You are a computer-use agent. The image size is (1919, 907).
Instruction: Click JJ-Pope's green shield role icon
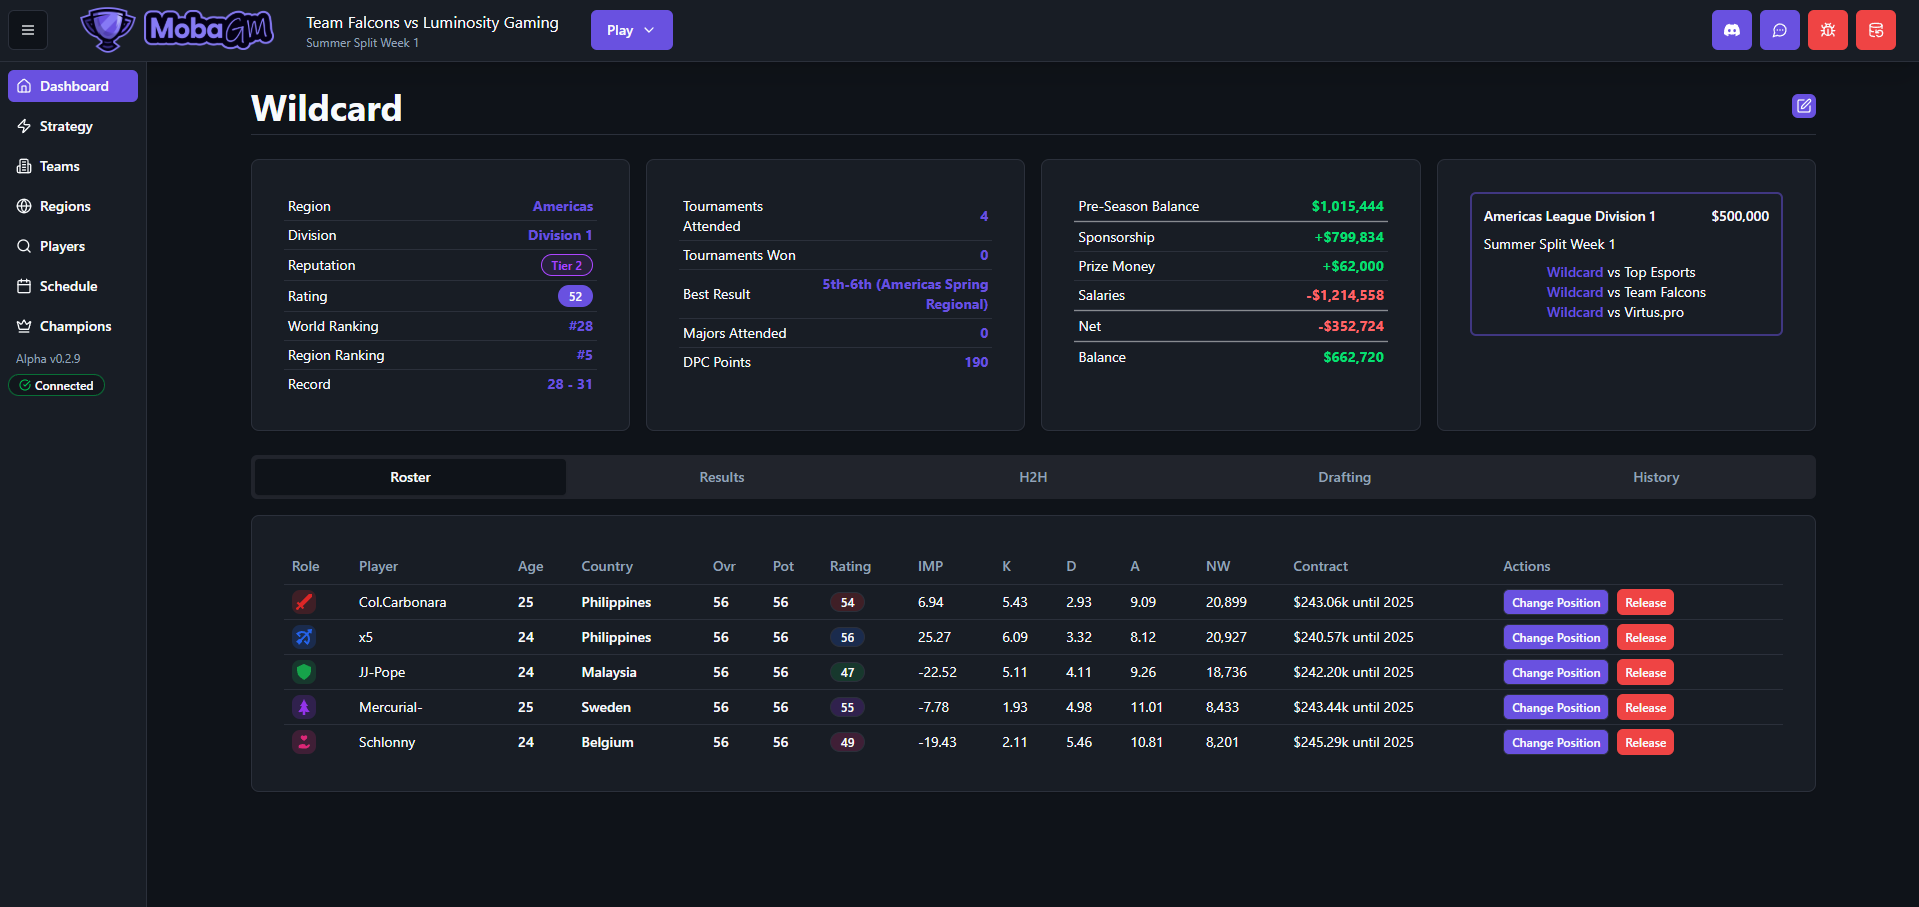(x=304, y=672)
